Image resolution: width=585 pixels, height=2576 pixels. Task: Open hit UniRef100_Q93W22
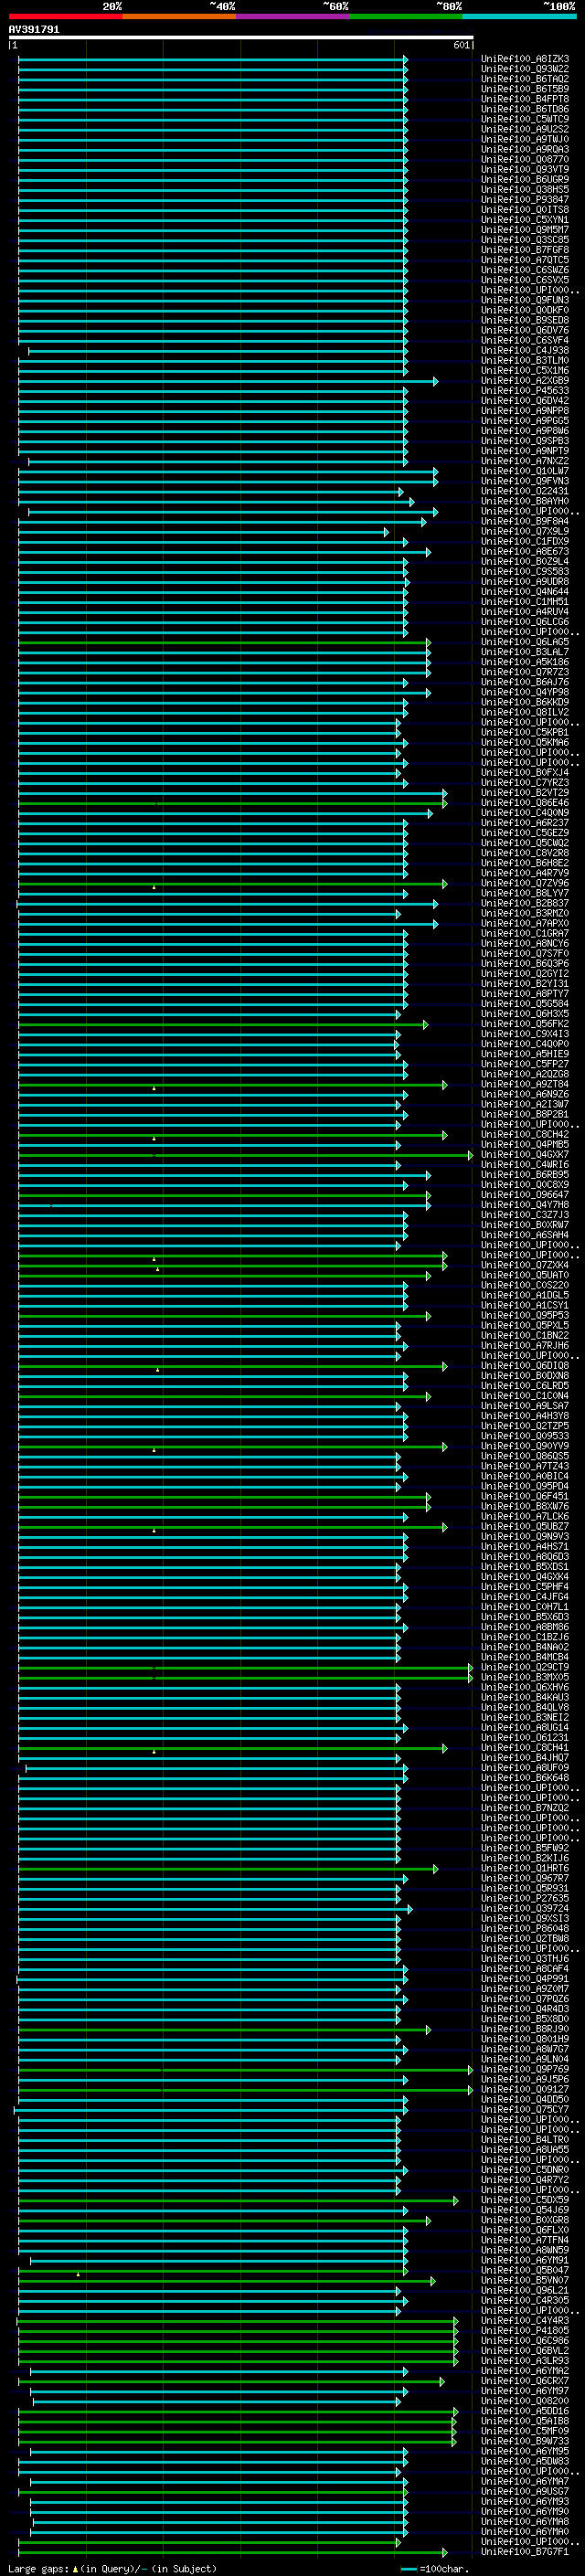(524, 69)
